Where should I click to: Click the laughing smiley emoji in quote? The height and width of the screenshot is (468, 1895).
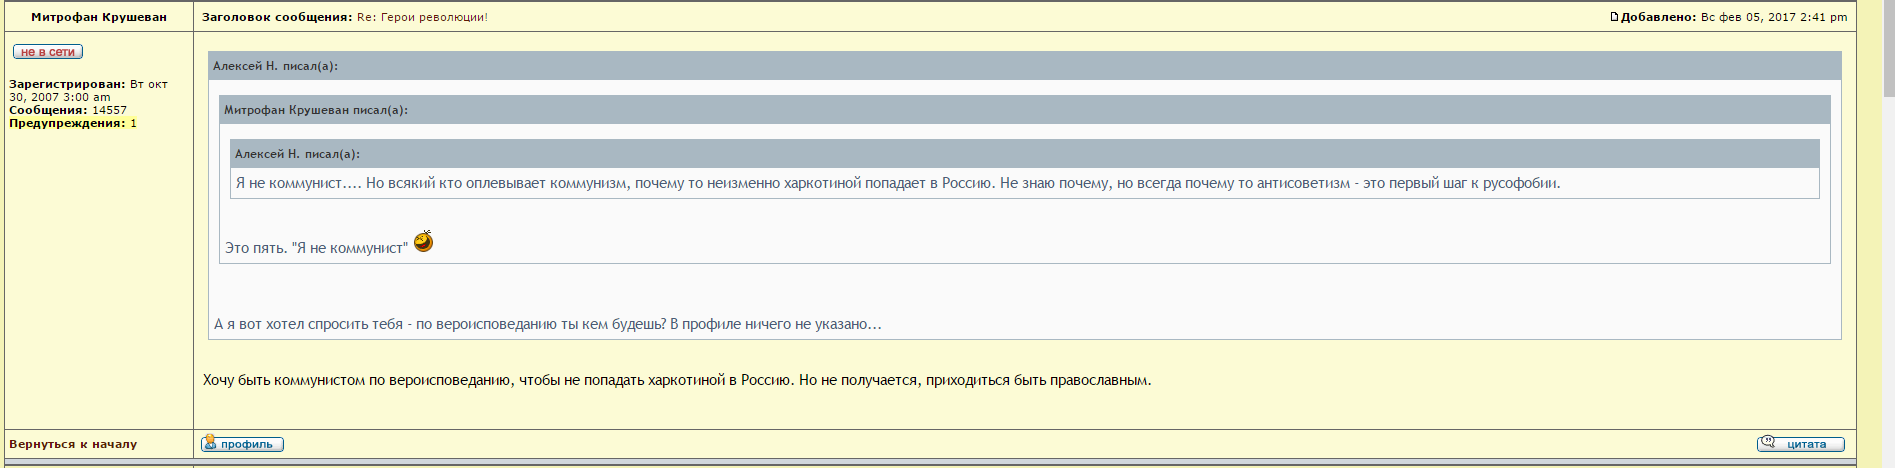[x=424, y=242]
